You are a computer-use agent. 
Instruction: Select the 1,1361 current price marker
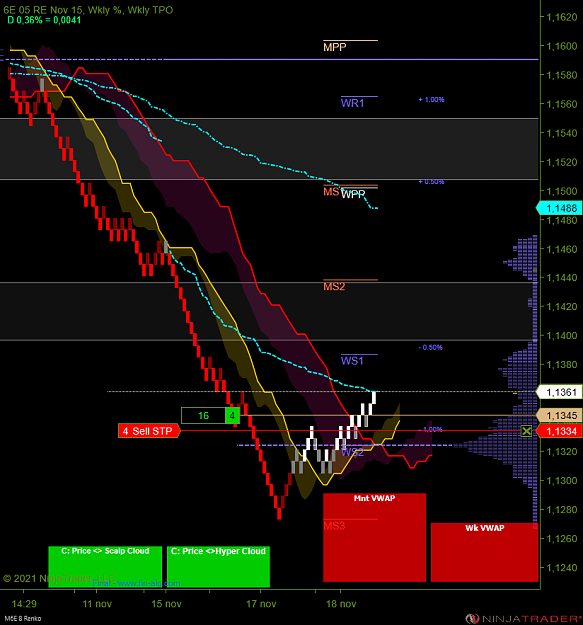(x=559, y=392)
